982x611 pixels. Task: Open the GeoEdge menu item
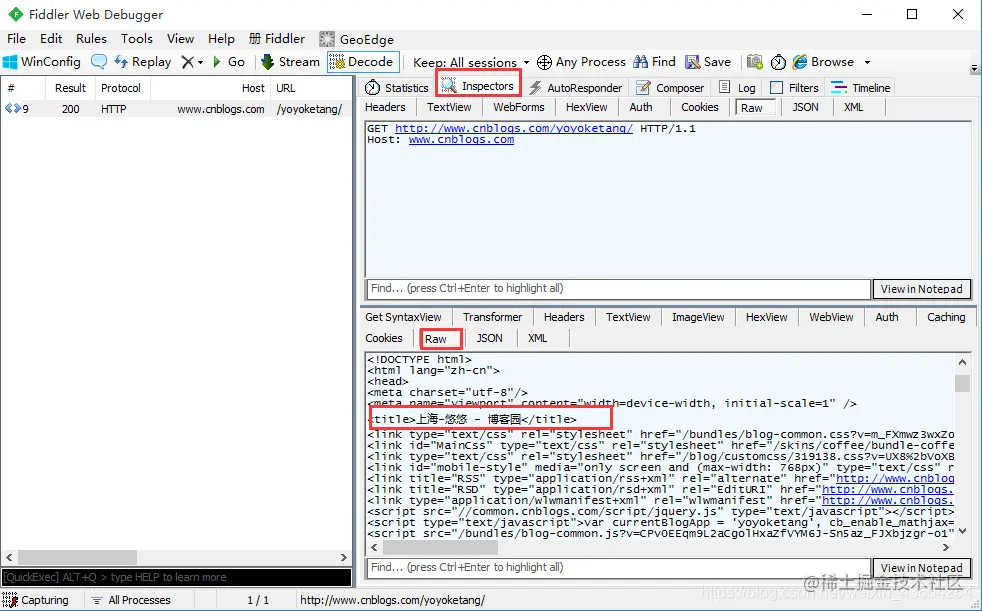click(x=356, y=39)
